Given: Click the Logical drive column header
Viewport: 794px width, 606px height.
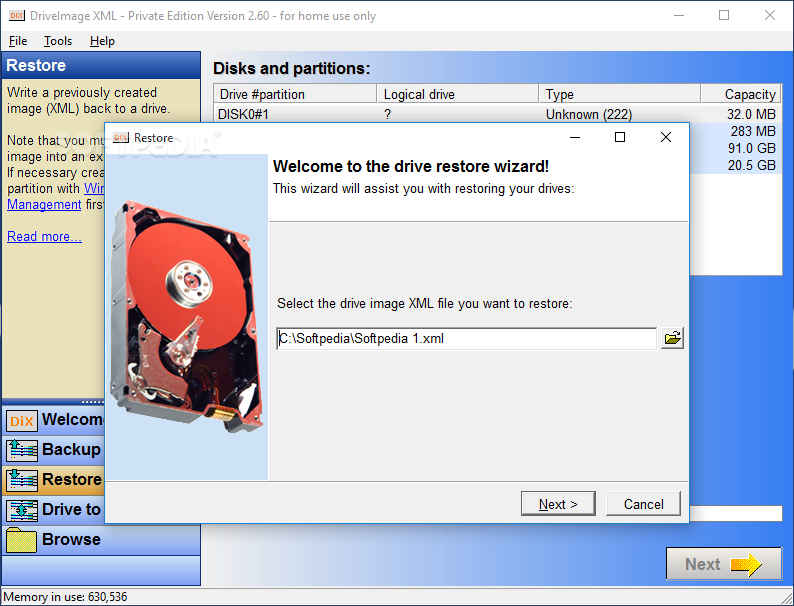Looking at the screenshot, I should (458, 94).
